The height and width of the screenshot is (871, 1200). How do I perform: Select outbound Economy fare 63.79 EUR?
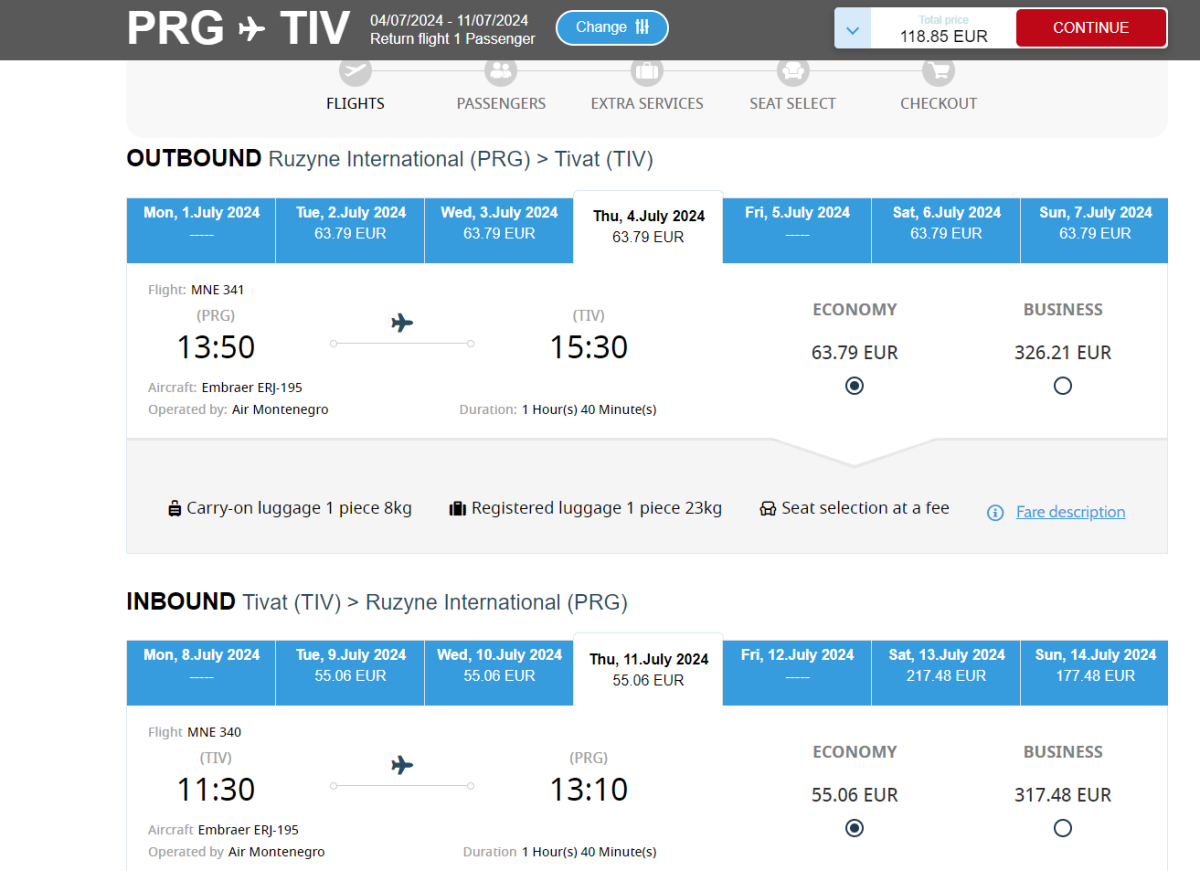[x=854, y=386]
